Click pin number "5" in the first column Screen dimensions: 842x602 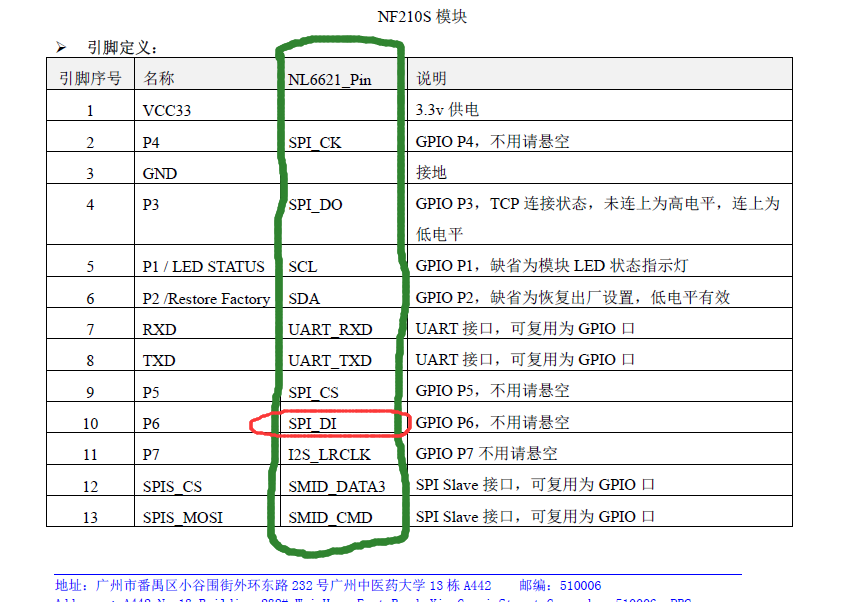pyautogui.click(x=90, y=267)
